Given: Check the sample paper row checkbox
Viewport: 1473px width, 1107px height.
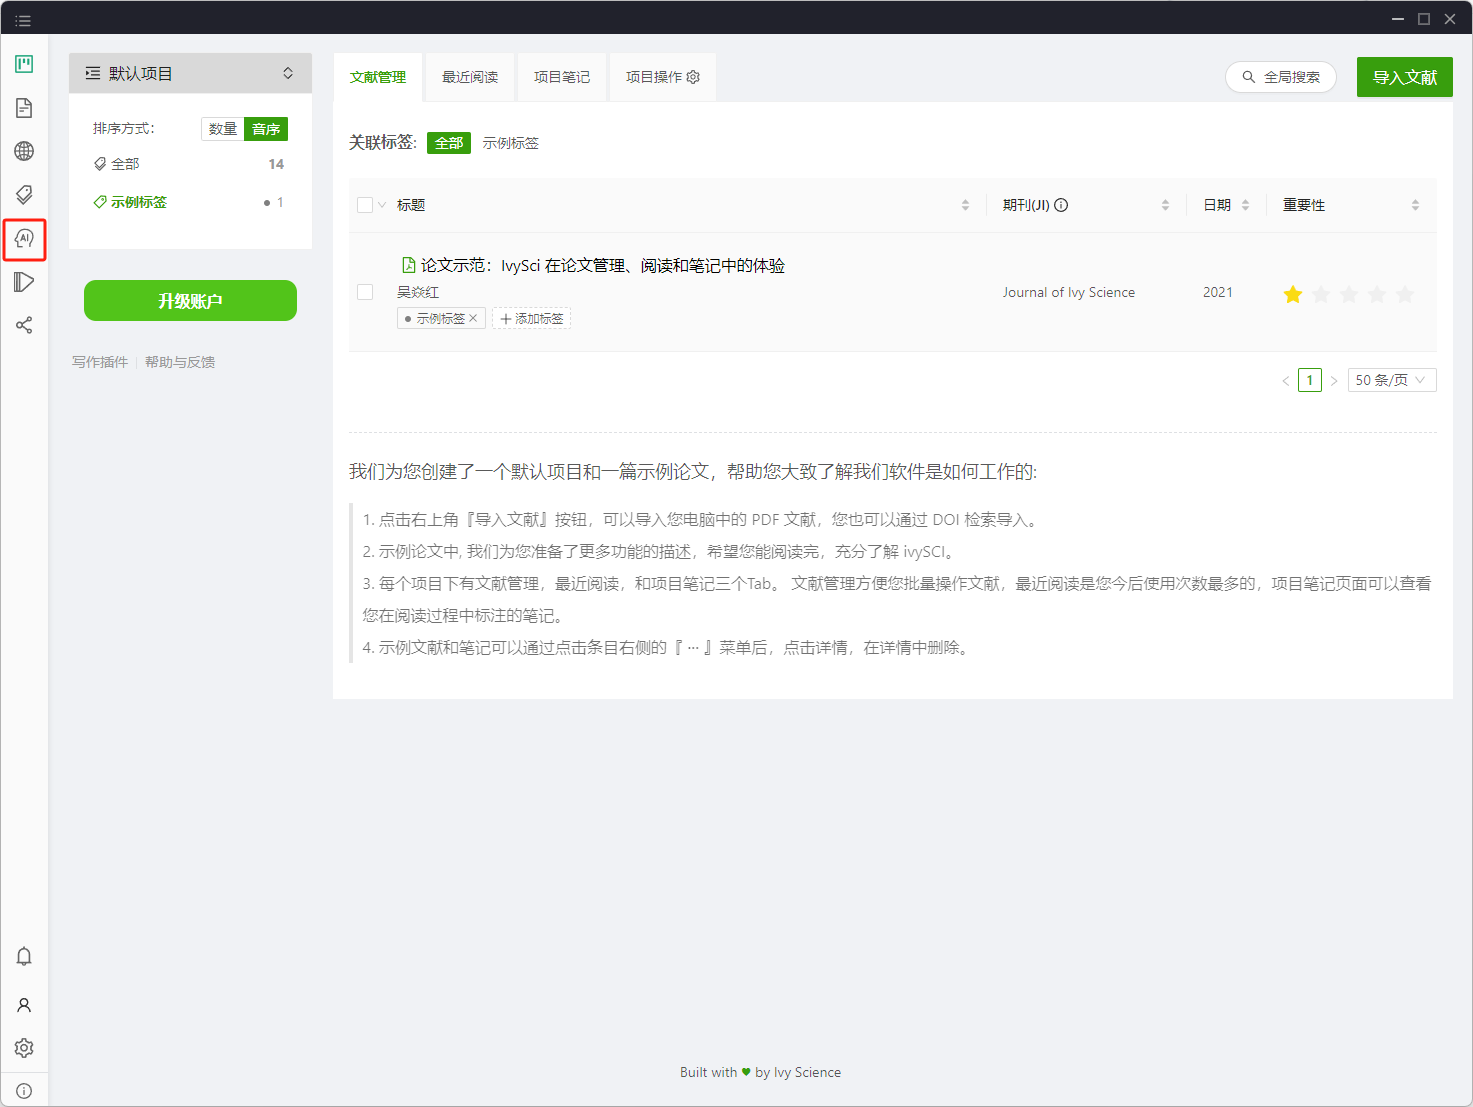Looking at the screenshot, I should pos(365,292).
